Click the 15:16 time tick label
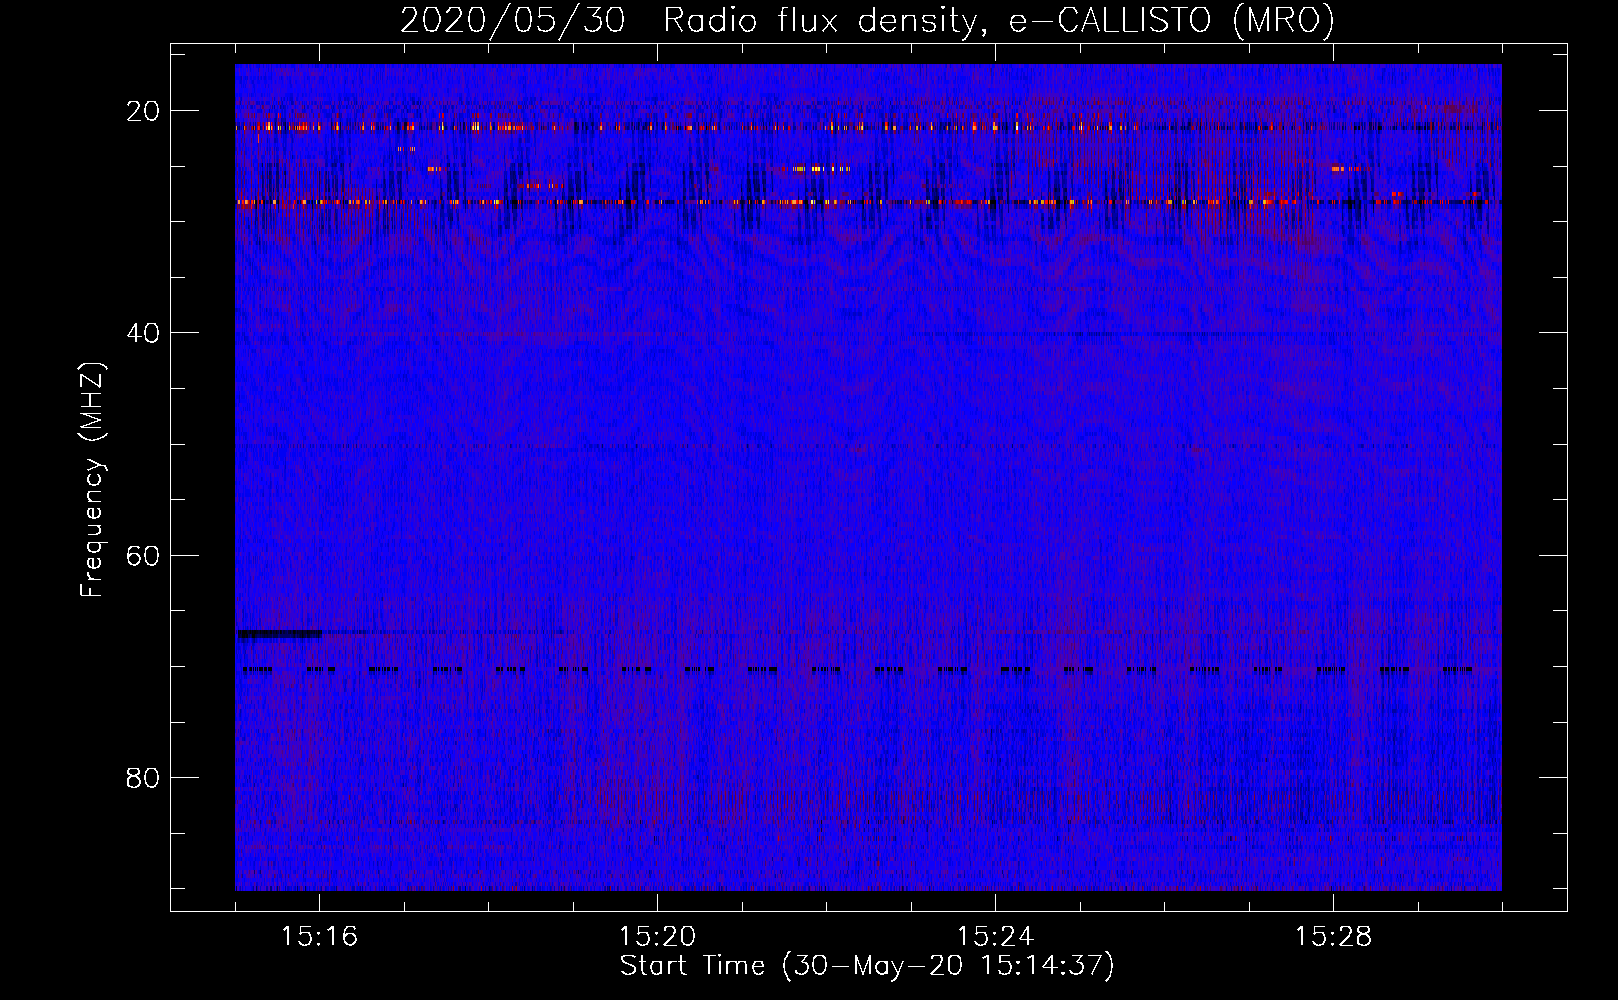Image resolution: width=1618 pixels, height=1000 pixels. coord(319,937)
